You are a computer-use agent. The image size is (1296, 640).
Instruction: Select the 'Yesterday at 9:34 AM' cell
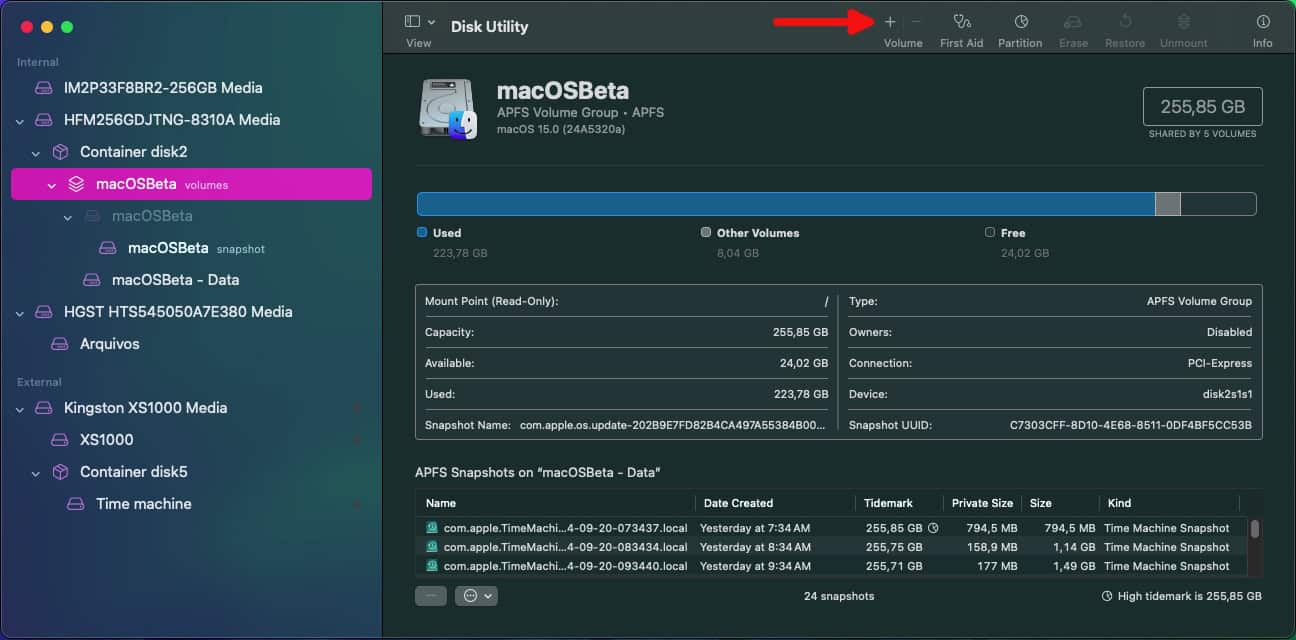755,566
